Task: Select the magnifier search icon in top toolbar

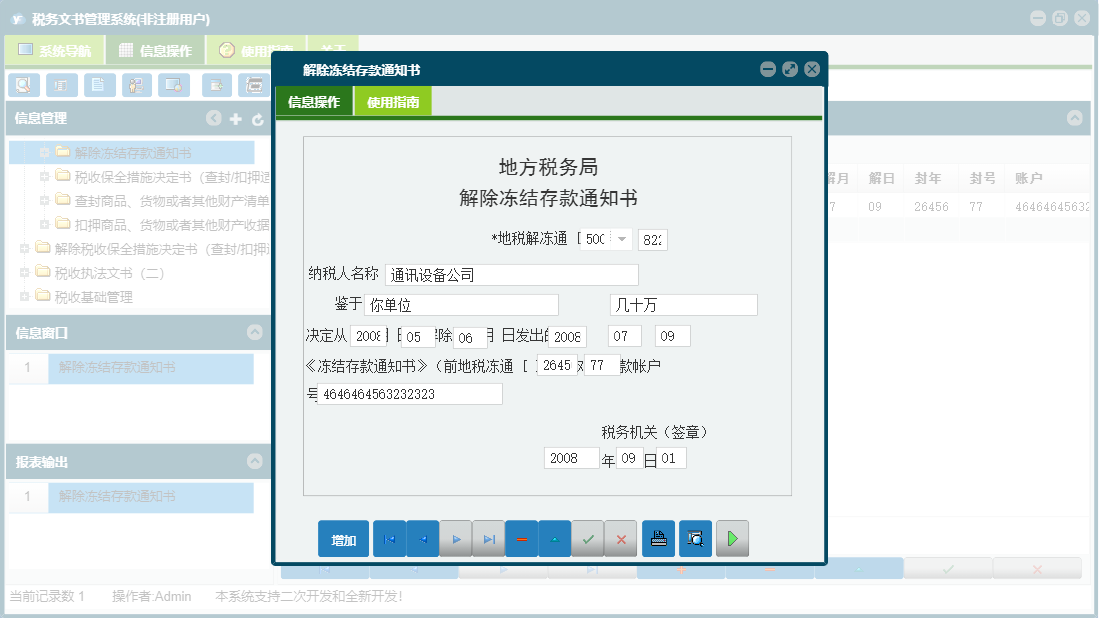Action: pyautogui.click(x=22, y=85)
